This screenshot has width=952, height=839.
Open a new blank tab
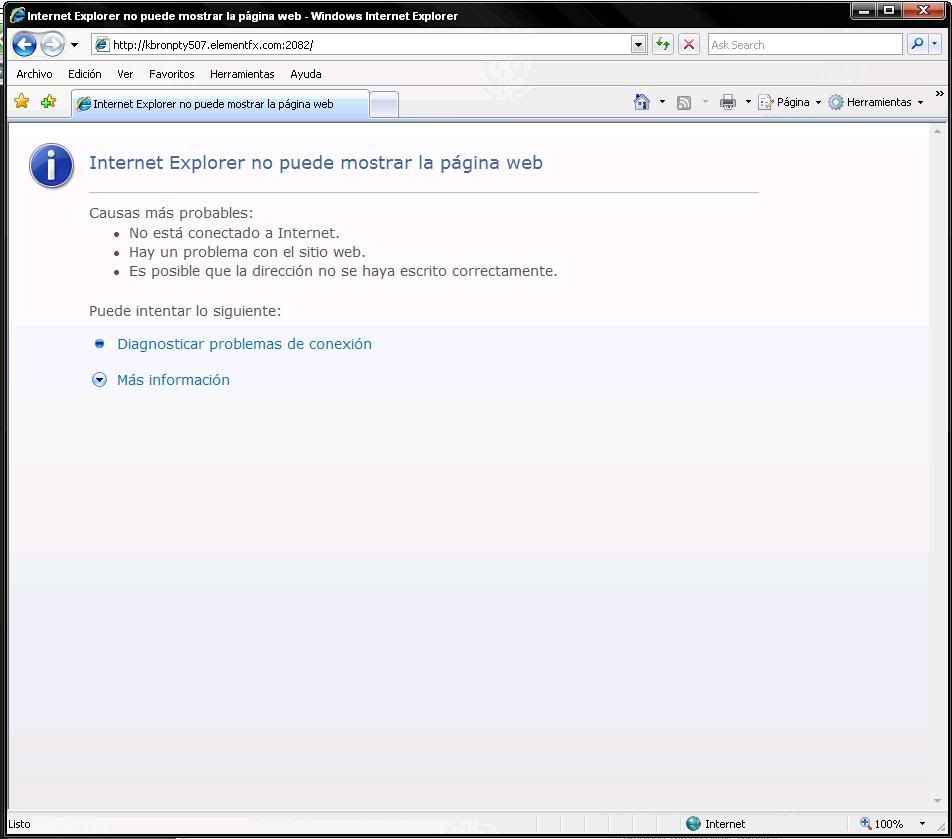pyautogui.click(x=384, y=104)
